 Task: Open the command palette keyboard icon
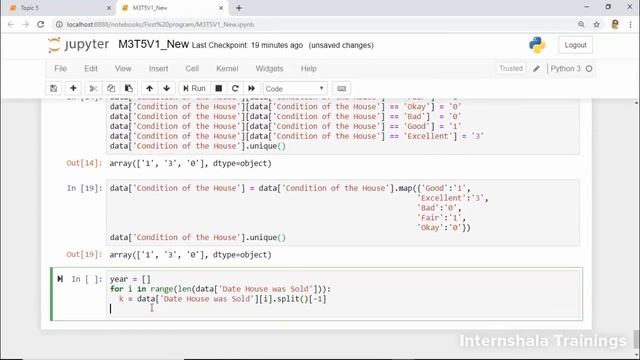342,89
